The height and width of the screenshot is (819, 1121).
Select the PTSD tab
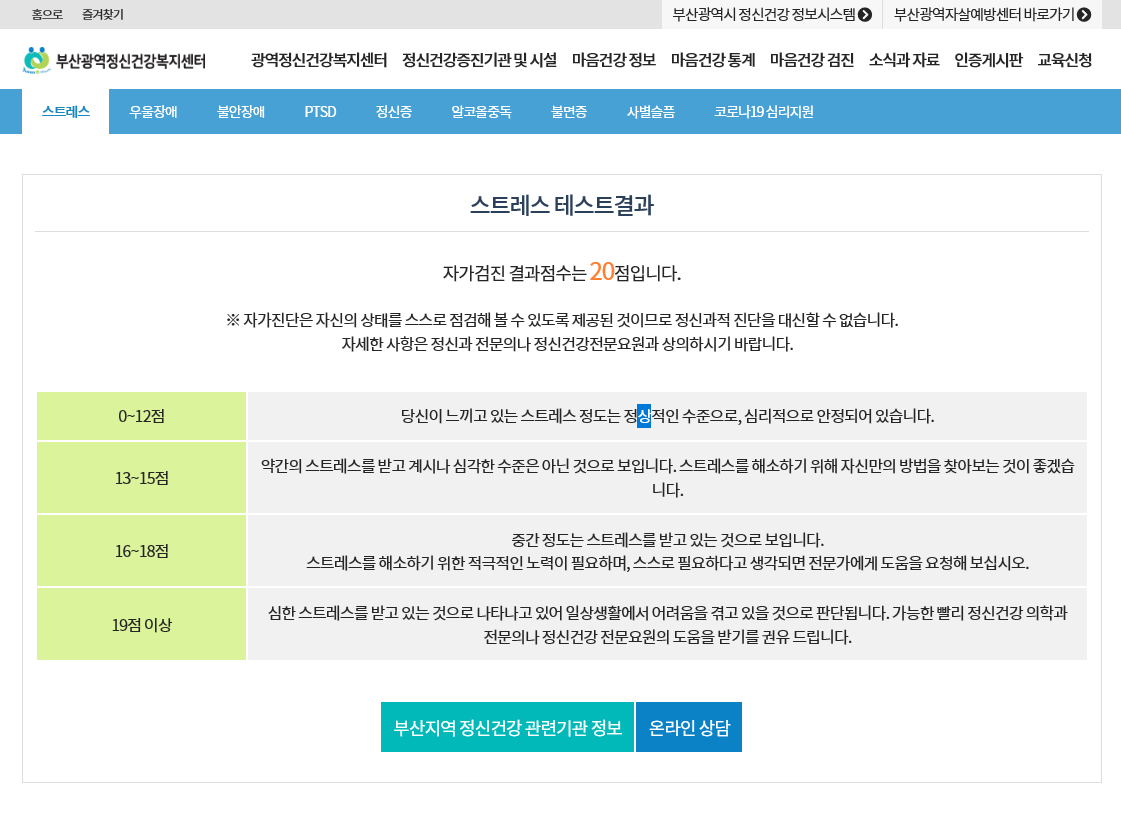[320, 112]
